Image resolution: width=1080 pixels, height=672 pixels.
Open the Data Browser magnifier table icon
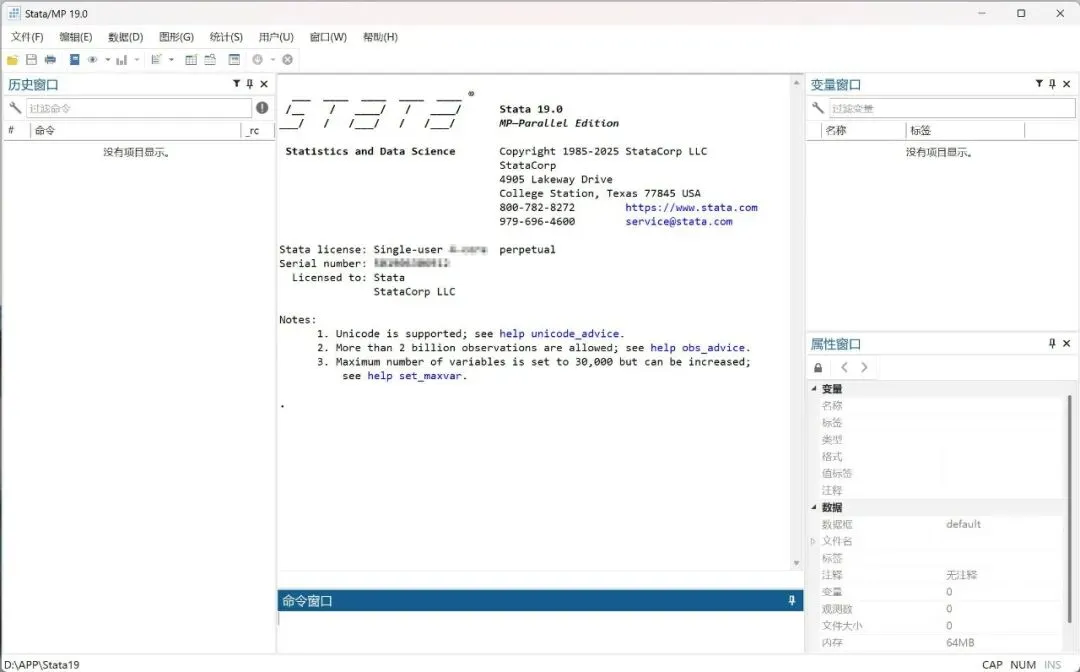pyautogui.click(x=210, y=60)
